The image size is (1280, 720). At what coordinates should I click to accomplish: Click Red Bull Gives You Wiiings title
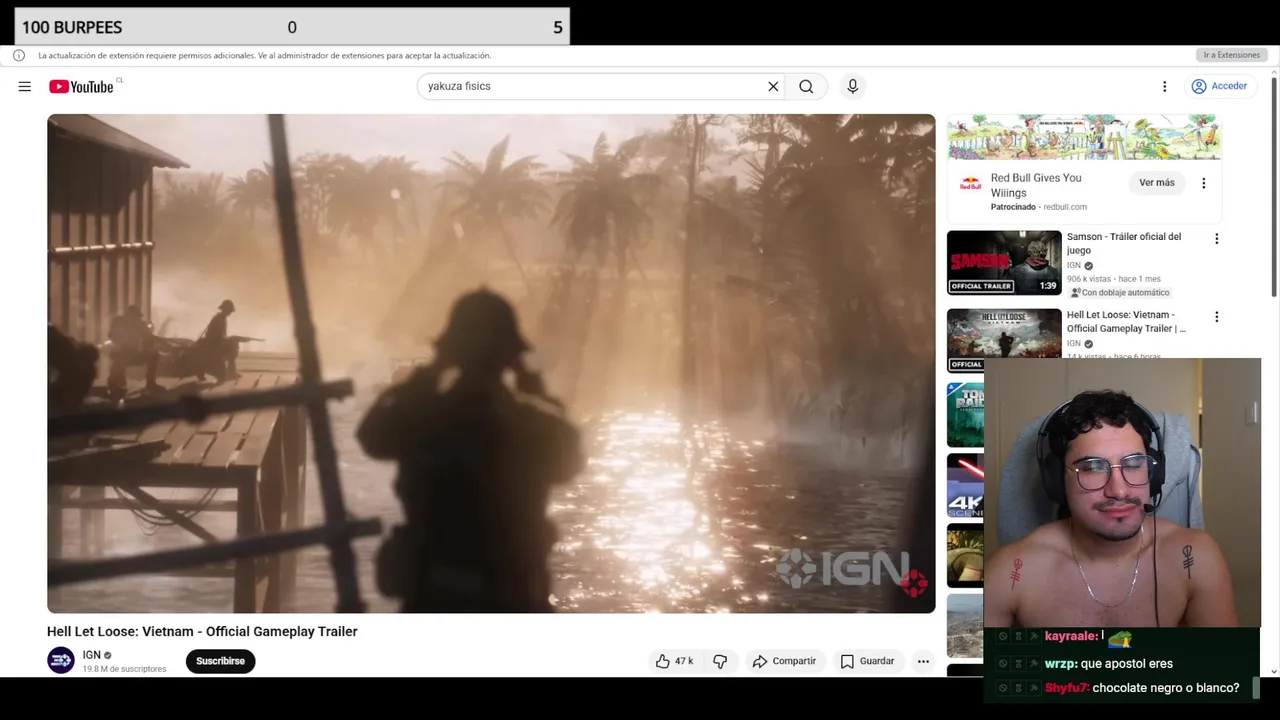coord(1036,185)
